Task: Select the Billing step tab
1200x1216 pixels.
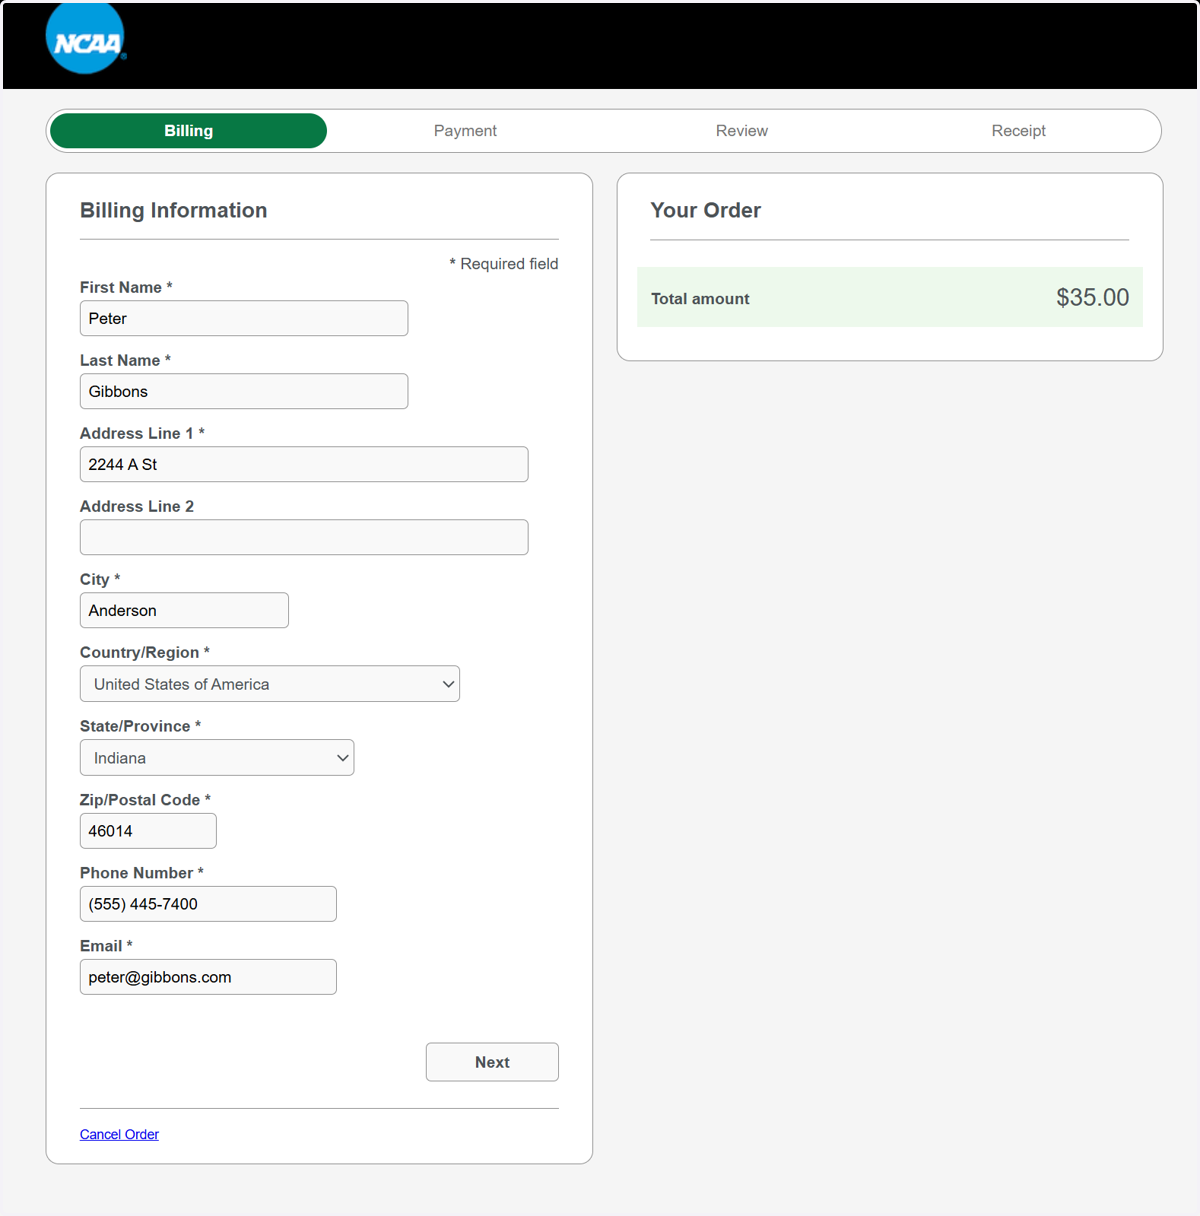Action: coord(188,131)
